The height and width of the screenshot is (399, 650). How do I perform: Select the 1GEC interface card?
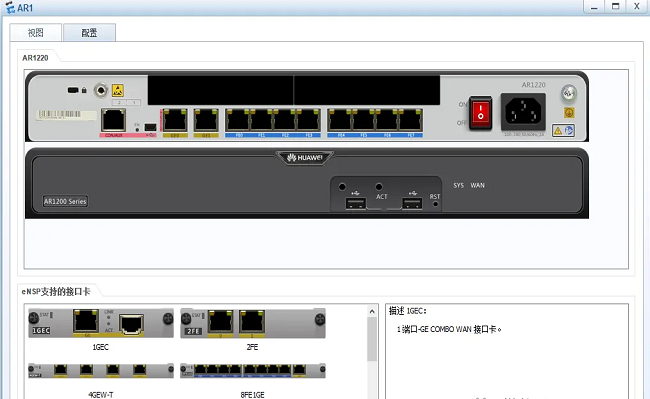pos(101,323)
